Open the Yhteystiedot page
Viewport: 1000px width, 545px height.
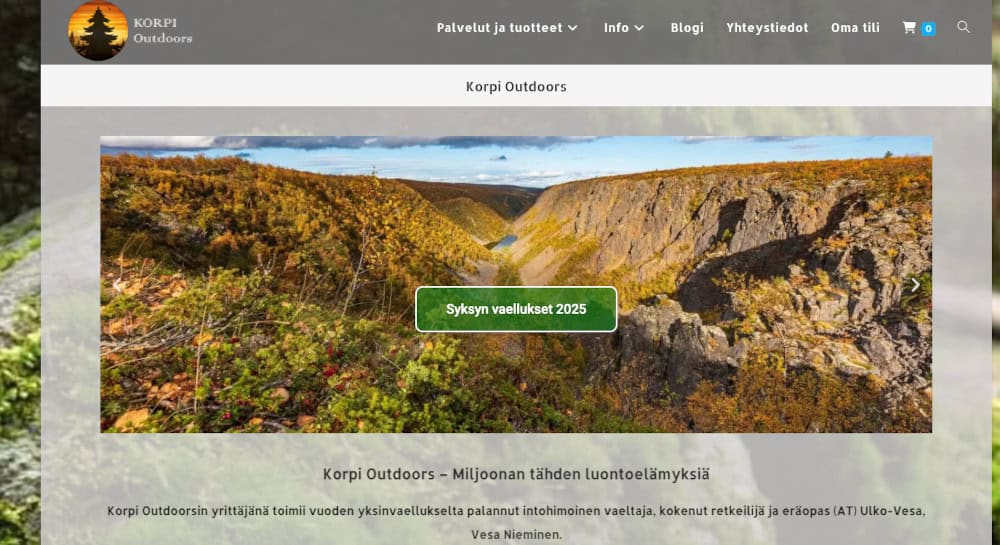click(x=767, y=28)
